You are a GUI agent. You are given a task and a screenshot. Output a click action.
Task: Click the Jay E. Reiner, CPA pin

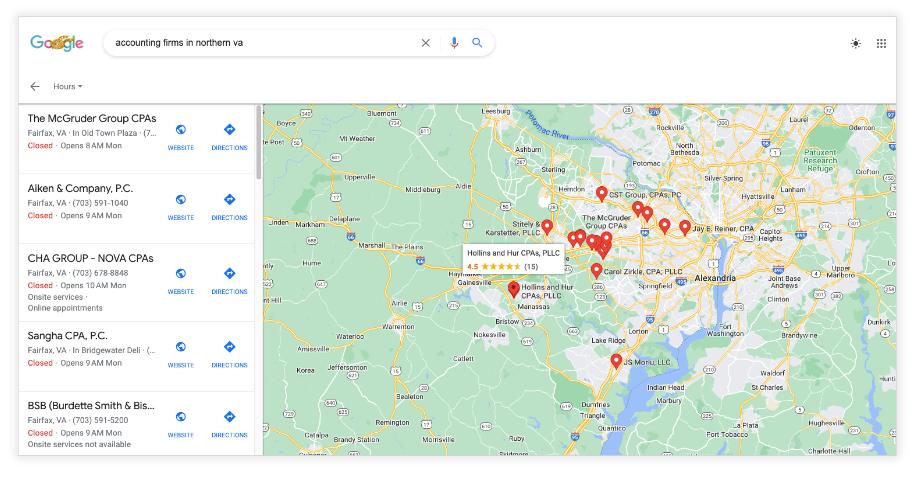(684, 227)
